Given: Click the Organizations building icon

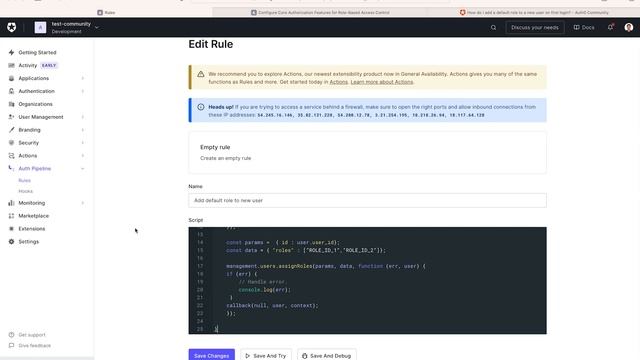Looking at the screenshot, I should 11,104.
